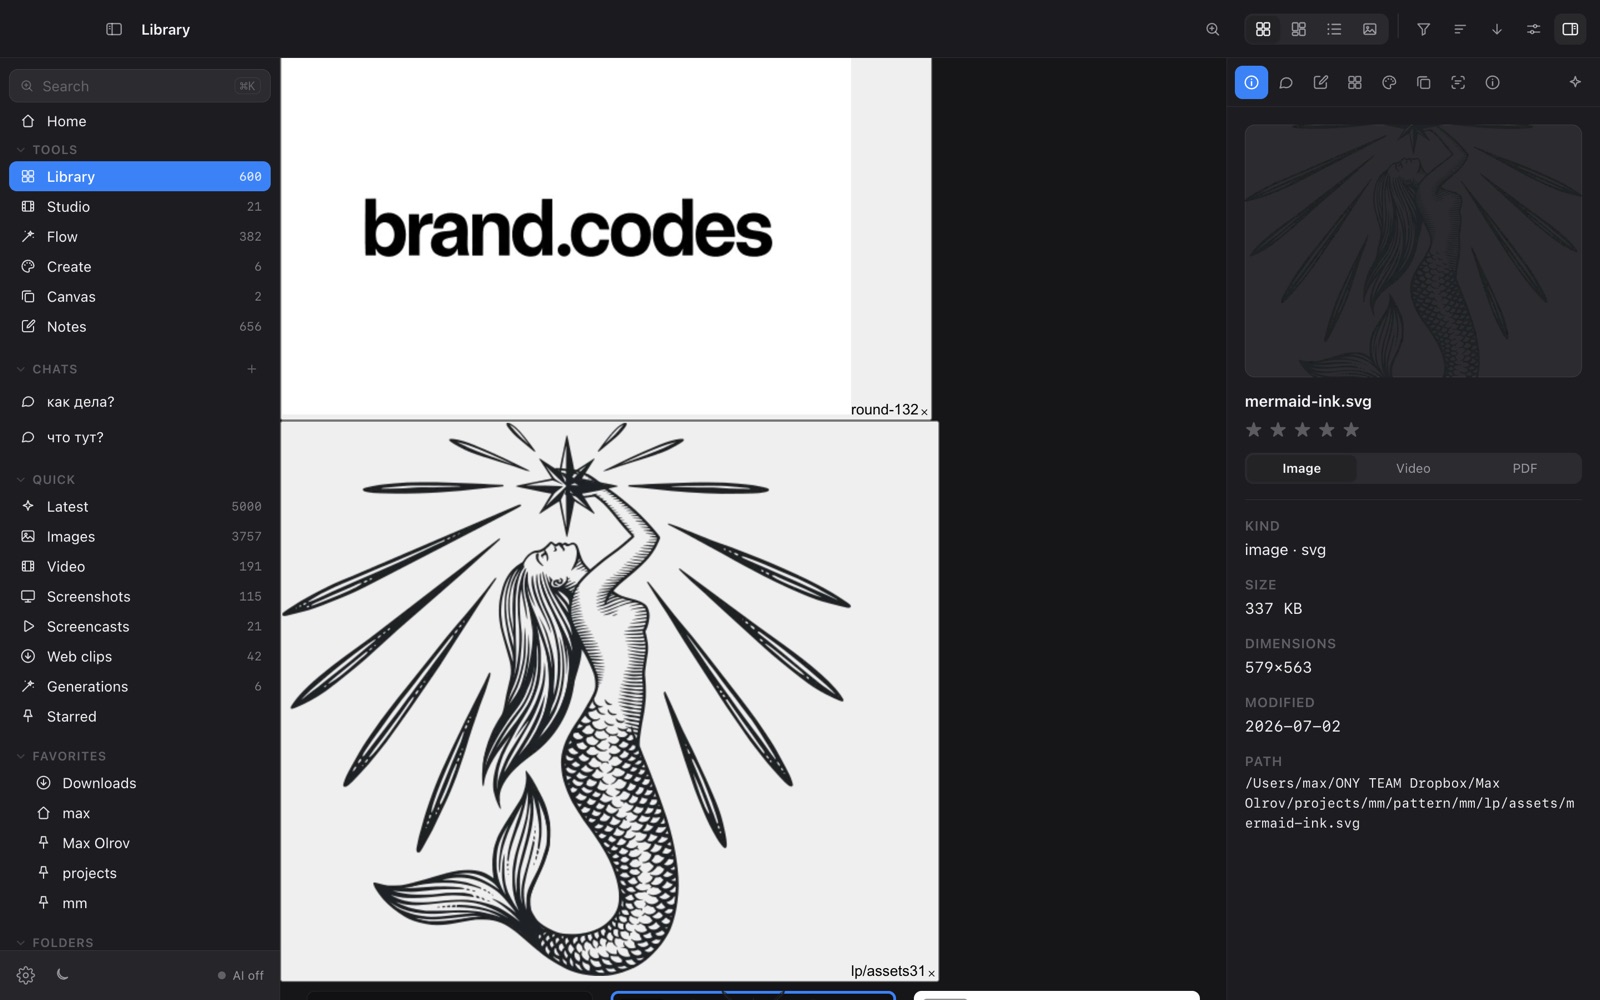Open the duplicate copies inspector tab
This screenshot has width=1600, height=1000.
[x=1424, y=83]
